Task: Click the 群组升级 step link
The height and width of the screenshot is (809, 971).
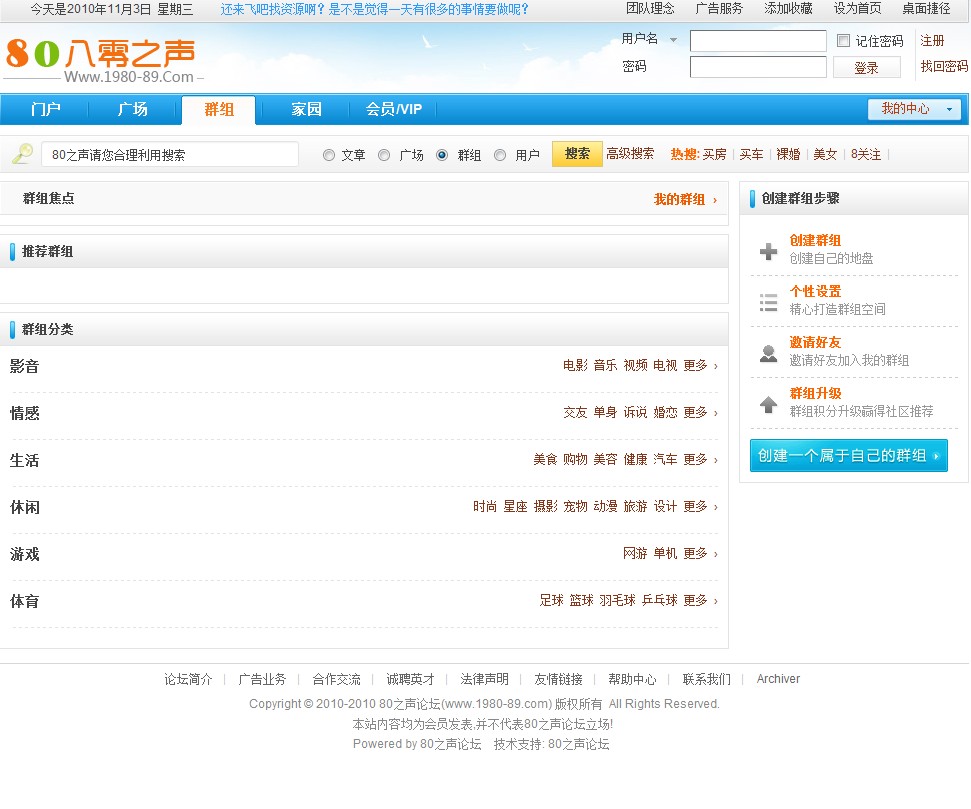Action: [x=815, y=393]
